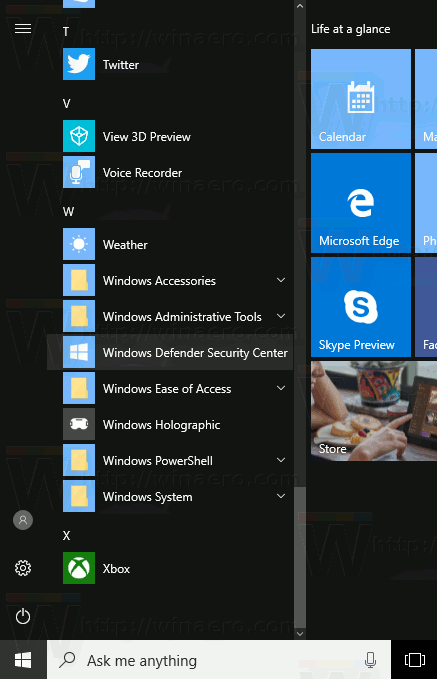Click the app list scrollbar down arrow

point(300,634)
